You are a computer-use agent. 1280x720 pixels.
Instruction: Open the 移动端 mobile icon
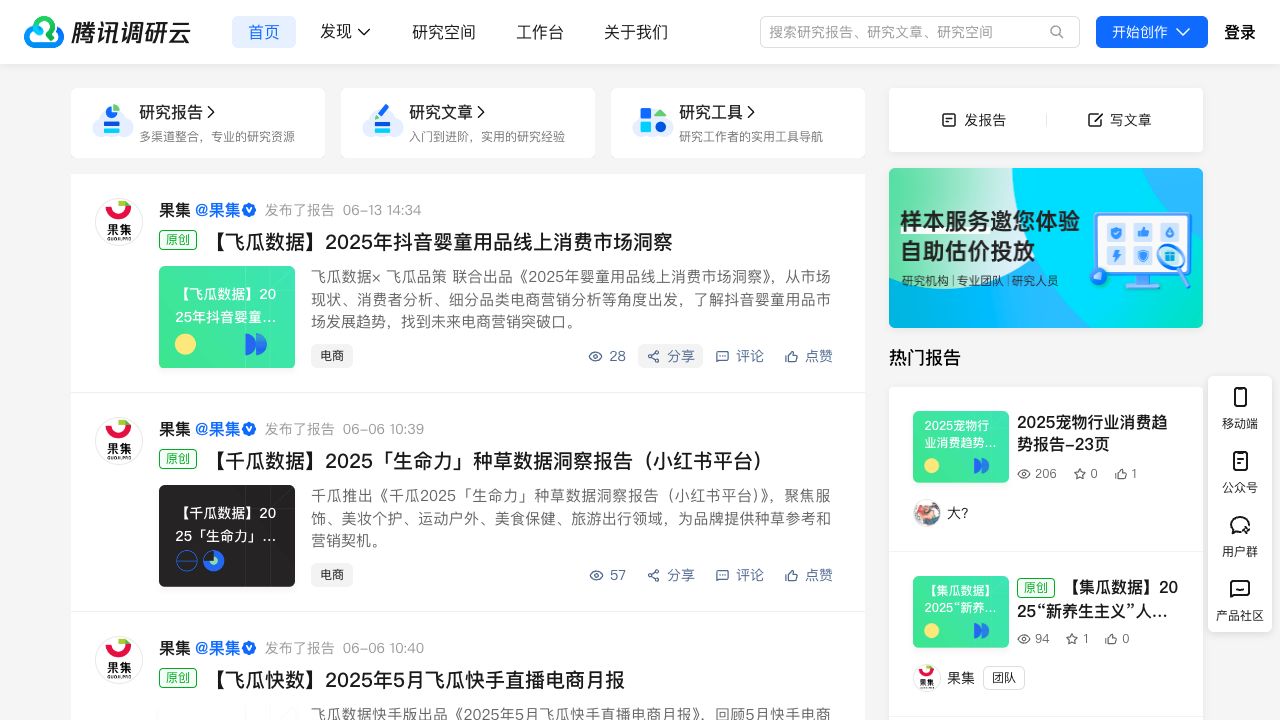(x=1240, y=406)
